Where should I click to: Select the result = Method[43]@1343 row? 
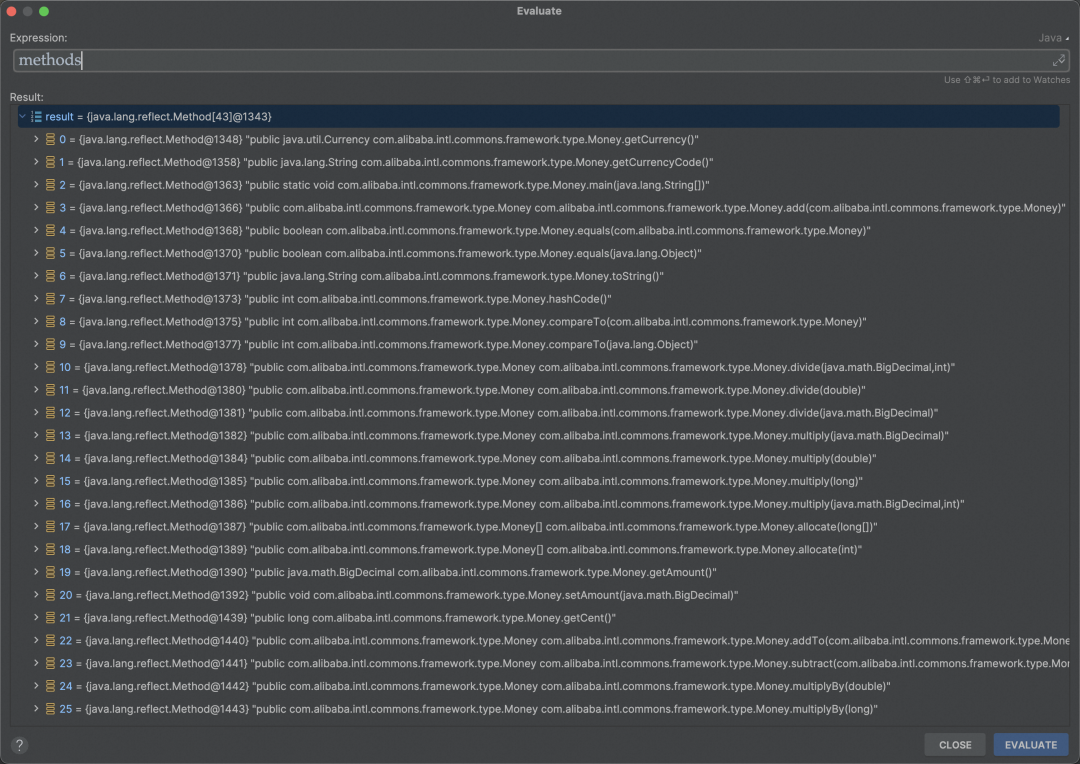point(539,116)
